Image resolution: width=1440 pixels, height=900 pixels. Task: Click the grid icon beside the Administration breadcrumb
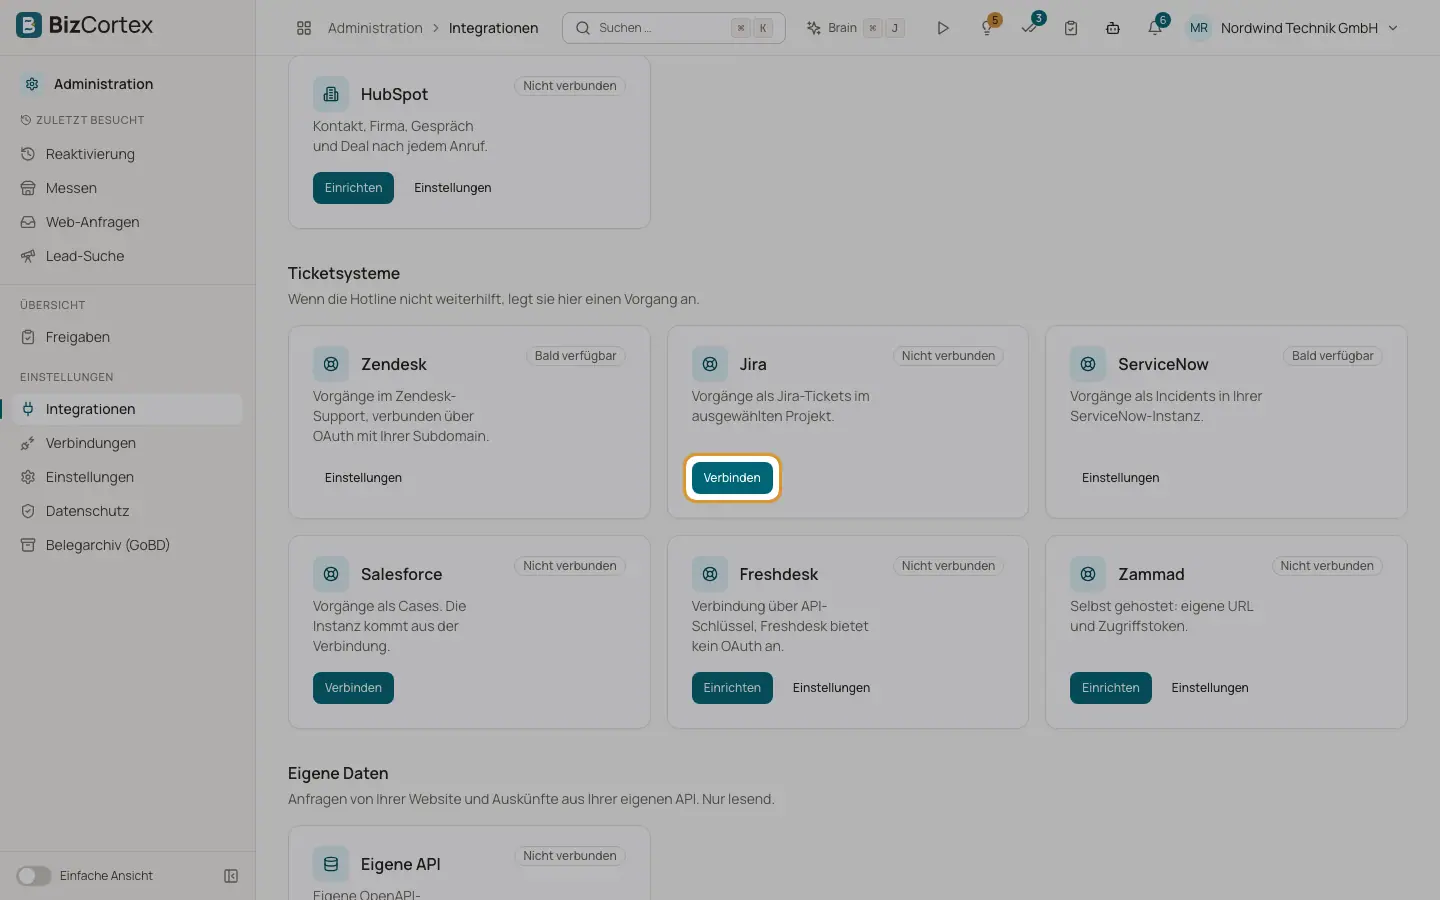click(304, 28)
